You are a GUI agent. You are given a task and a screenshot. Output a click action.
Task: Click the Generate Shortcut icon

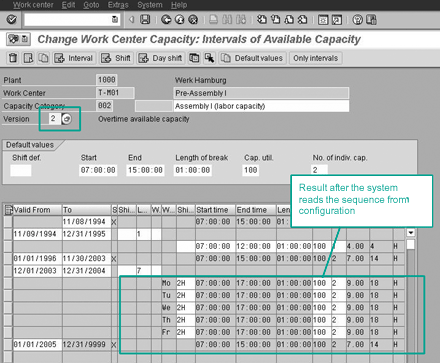point(337,20)
